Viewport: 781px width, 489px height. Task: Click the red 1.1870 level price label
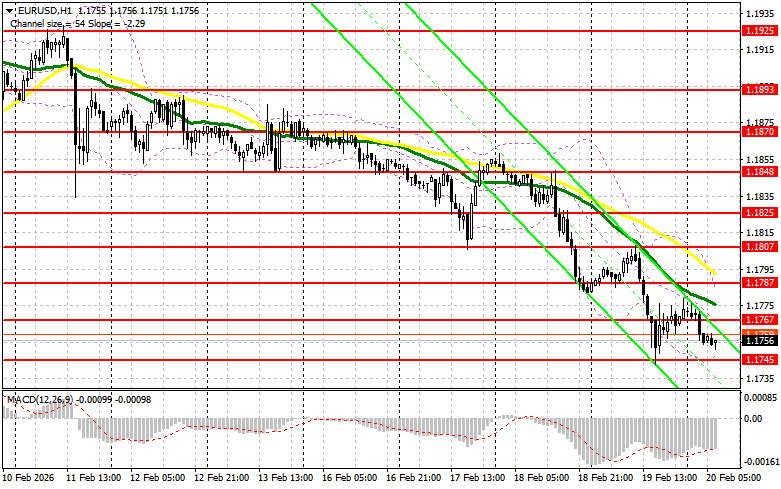[760, 132]
